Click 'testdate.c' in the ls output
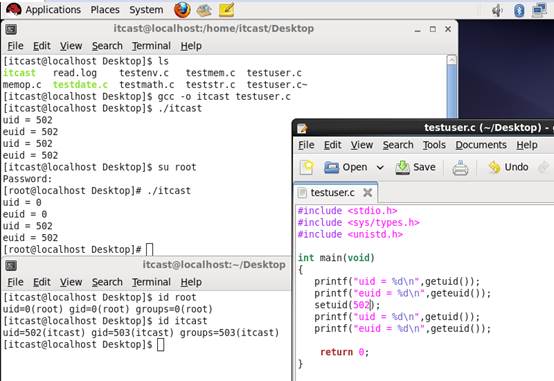 80,85
